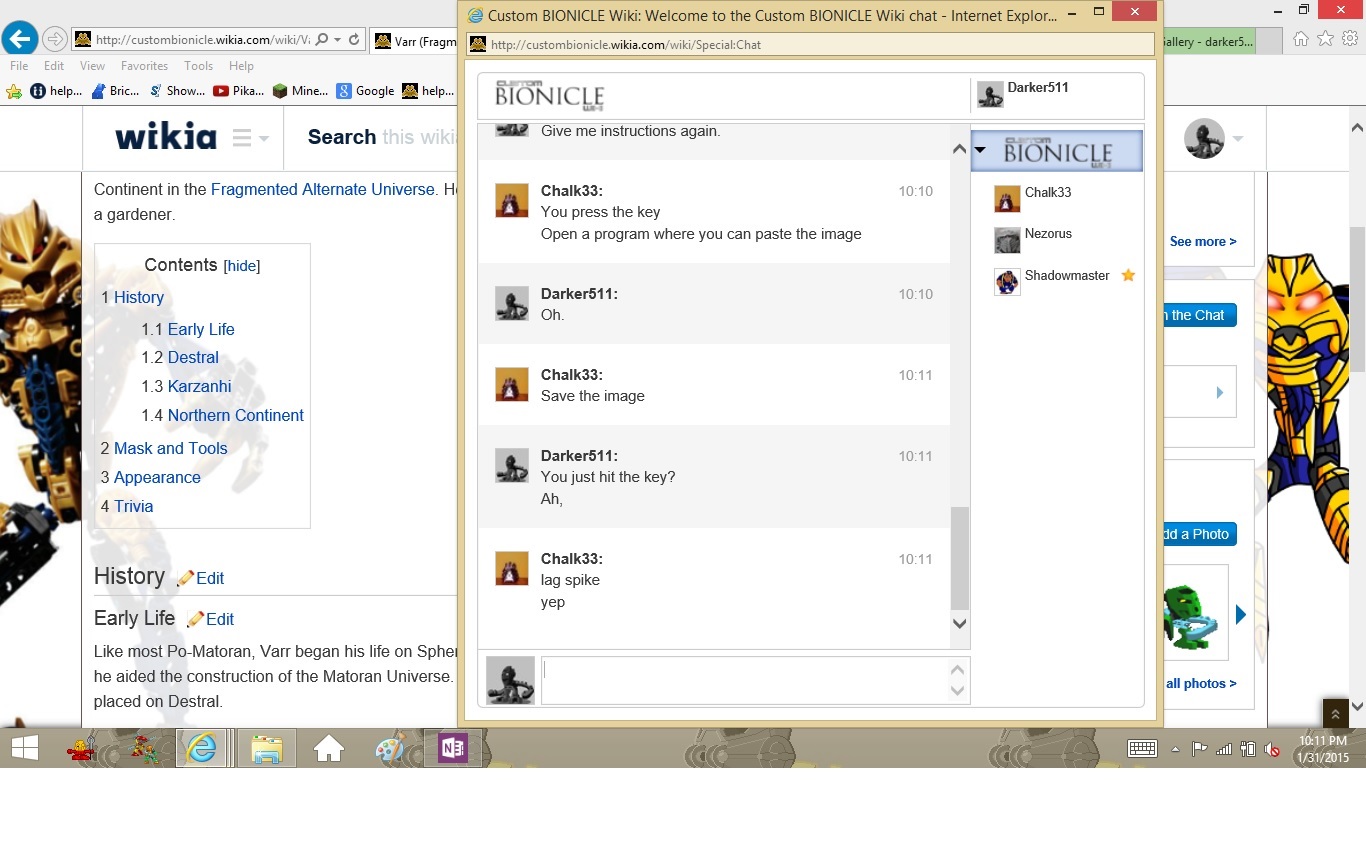Click the Action Center flag icon

pos(1199,749)
